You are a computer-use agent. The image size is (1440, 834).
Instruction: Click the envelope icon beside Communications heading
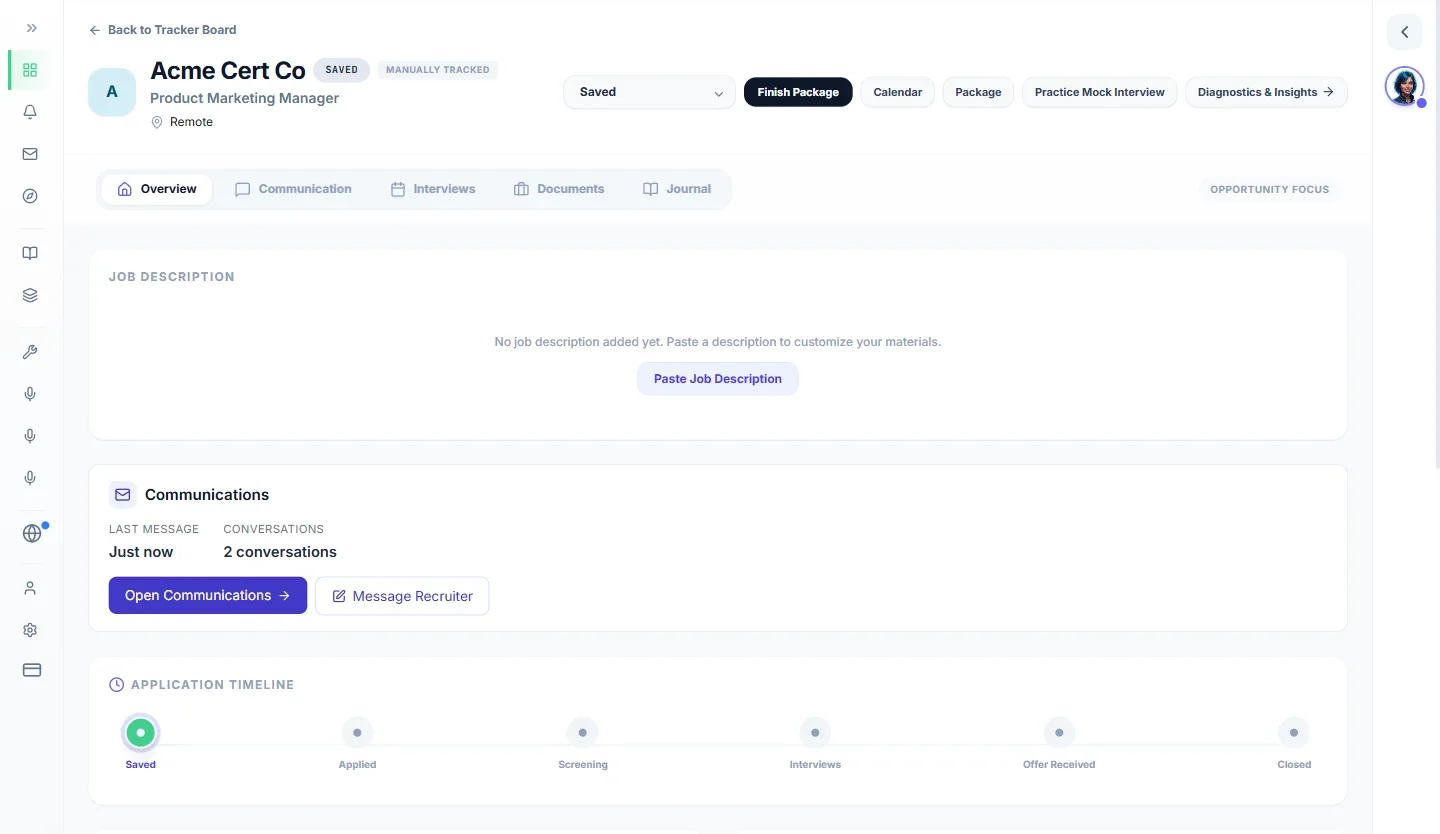tap(123, 495)
